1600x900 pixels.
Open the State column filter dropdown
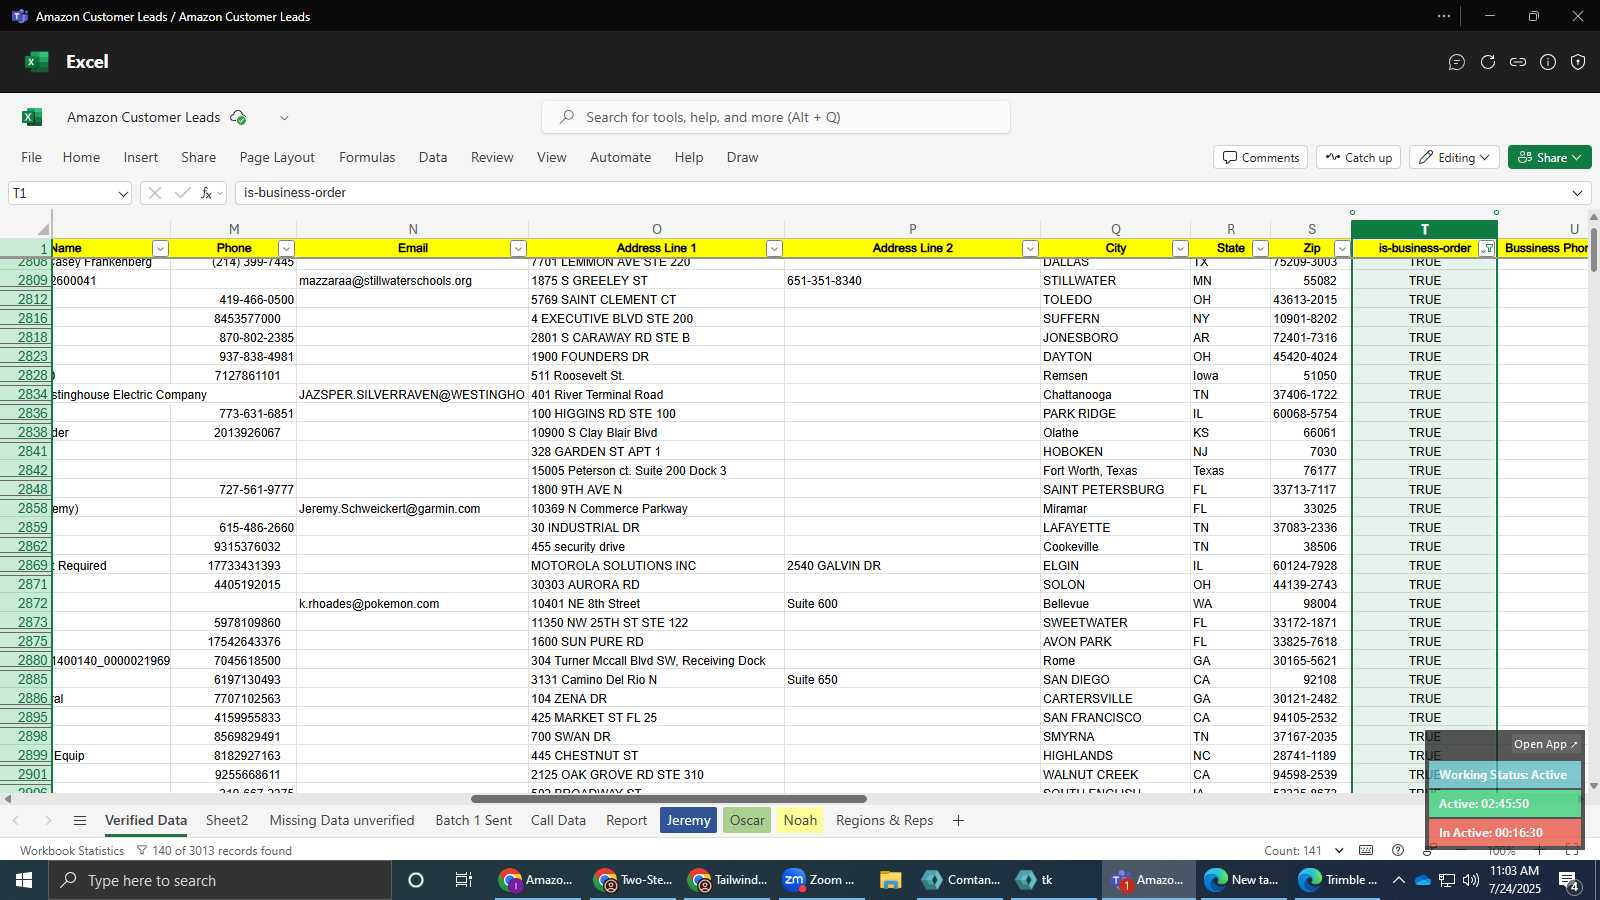[1260, 248]
